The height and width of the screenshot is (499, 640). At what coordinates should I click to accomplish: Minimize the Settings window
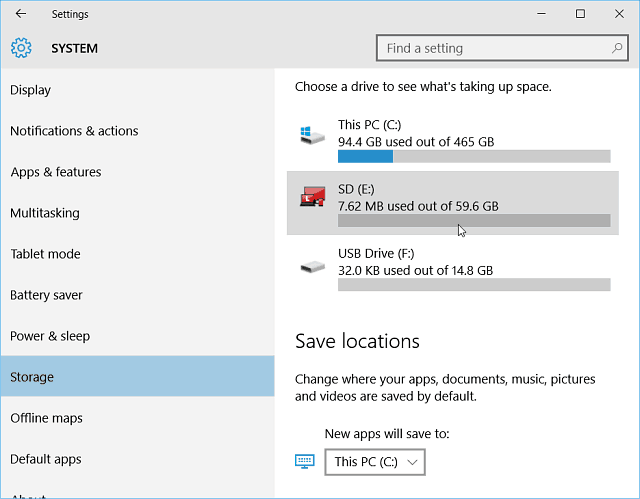(542, 14)
